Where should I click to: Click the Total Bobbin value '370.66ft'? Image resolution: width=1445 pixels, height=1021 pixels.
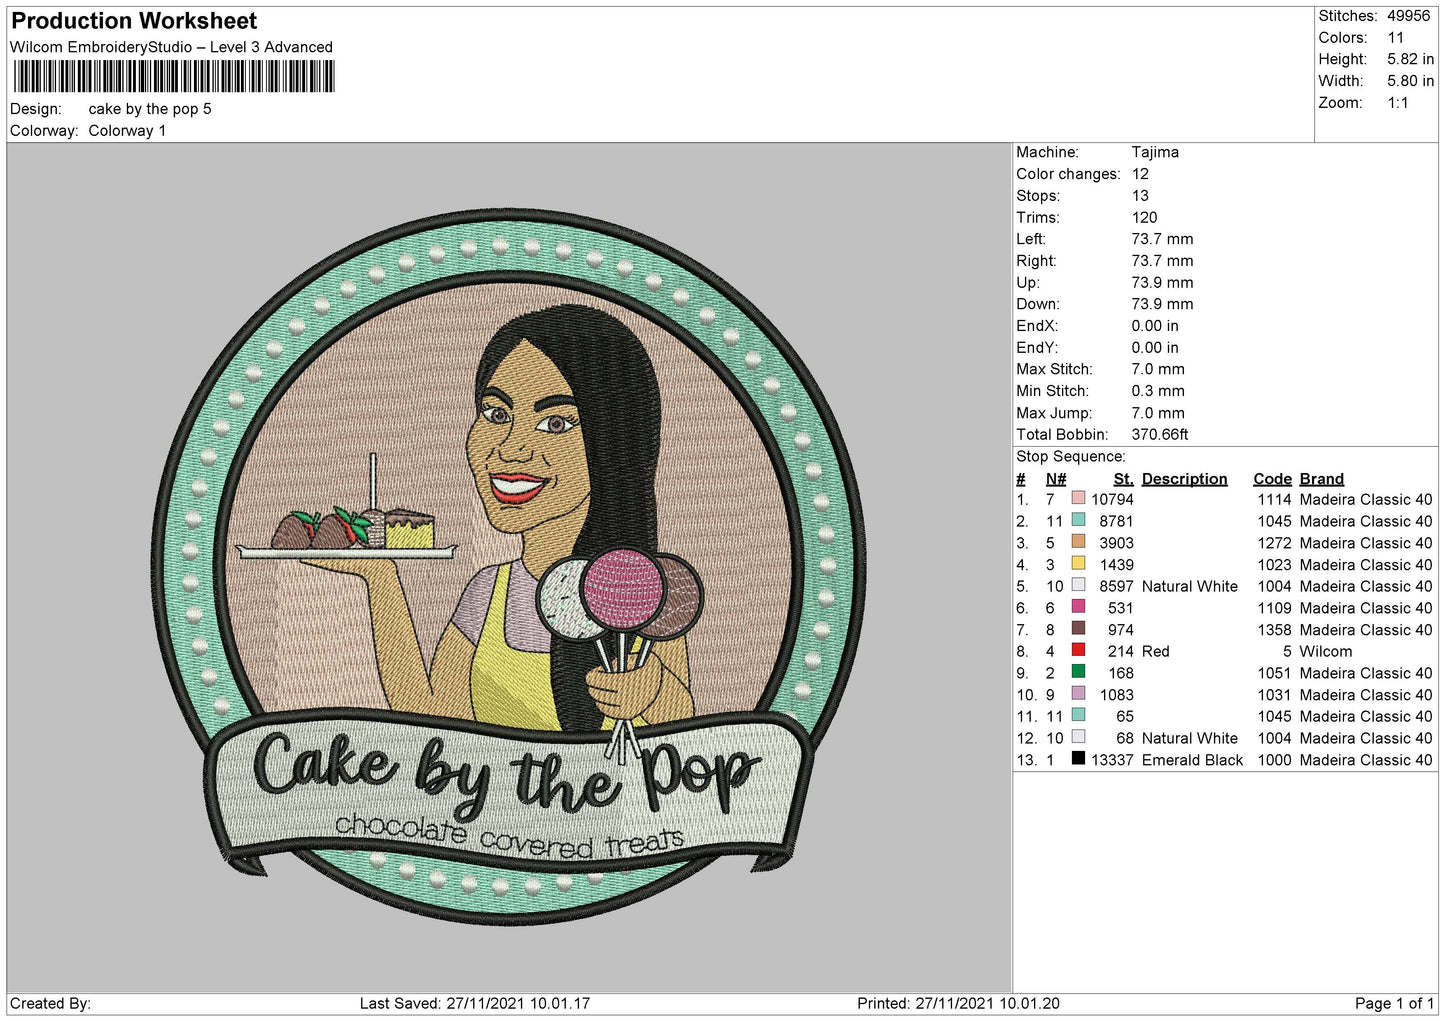[1160, 434]
